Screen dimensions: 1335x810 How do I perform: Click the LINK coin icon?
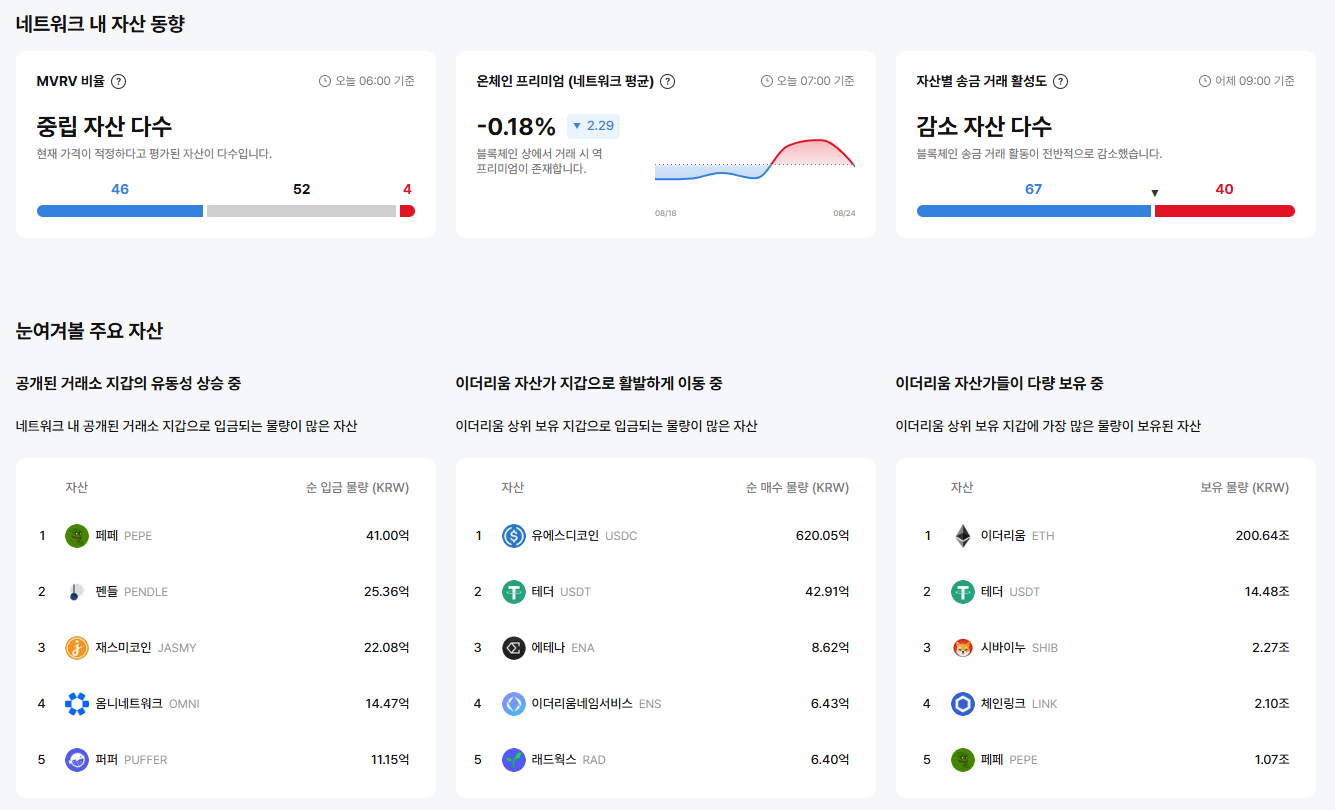[x=963, y=704]
